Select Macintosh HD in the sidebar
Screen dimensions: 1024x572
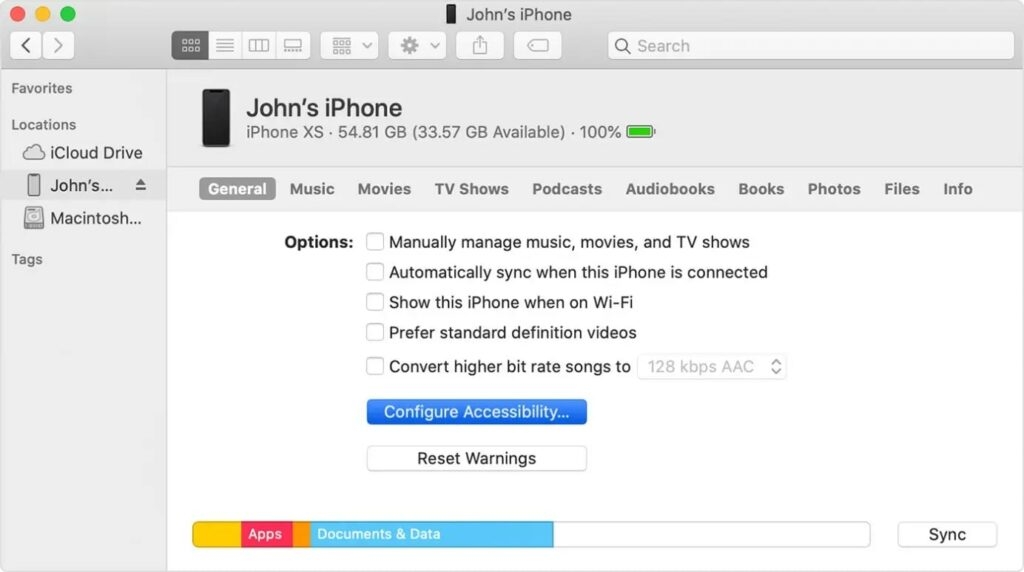[x=83, y=218]
